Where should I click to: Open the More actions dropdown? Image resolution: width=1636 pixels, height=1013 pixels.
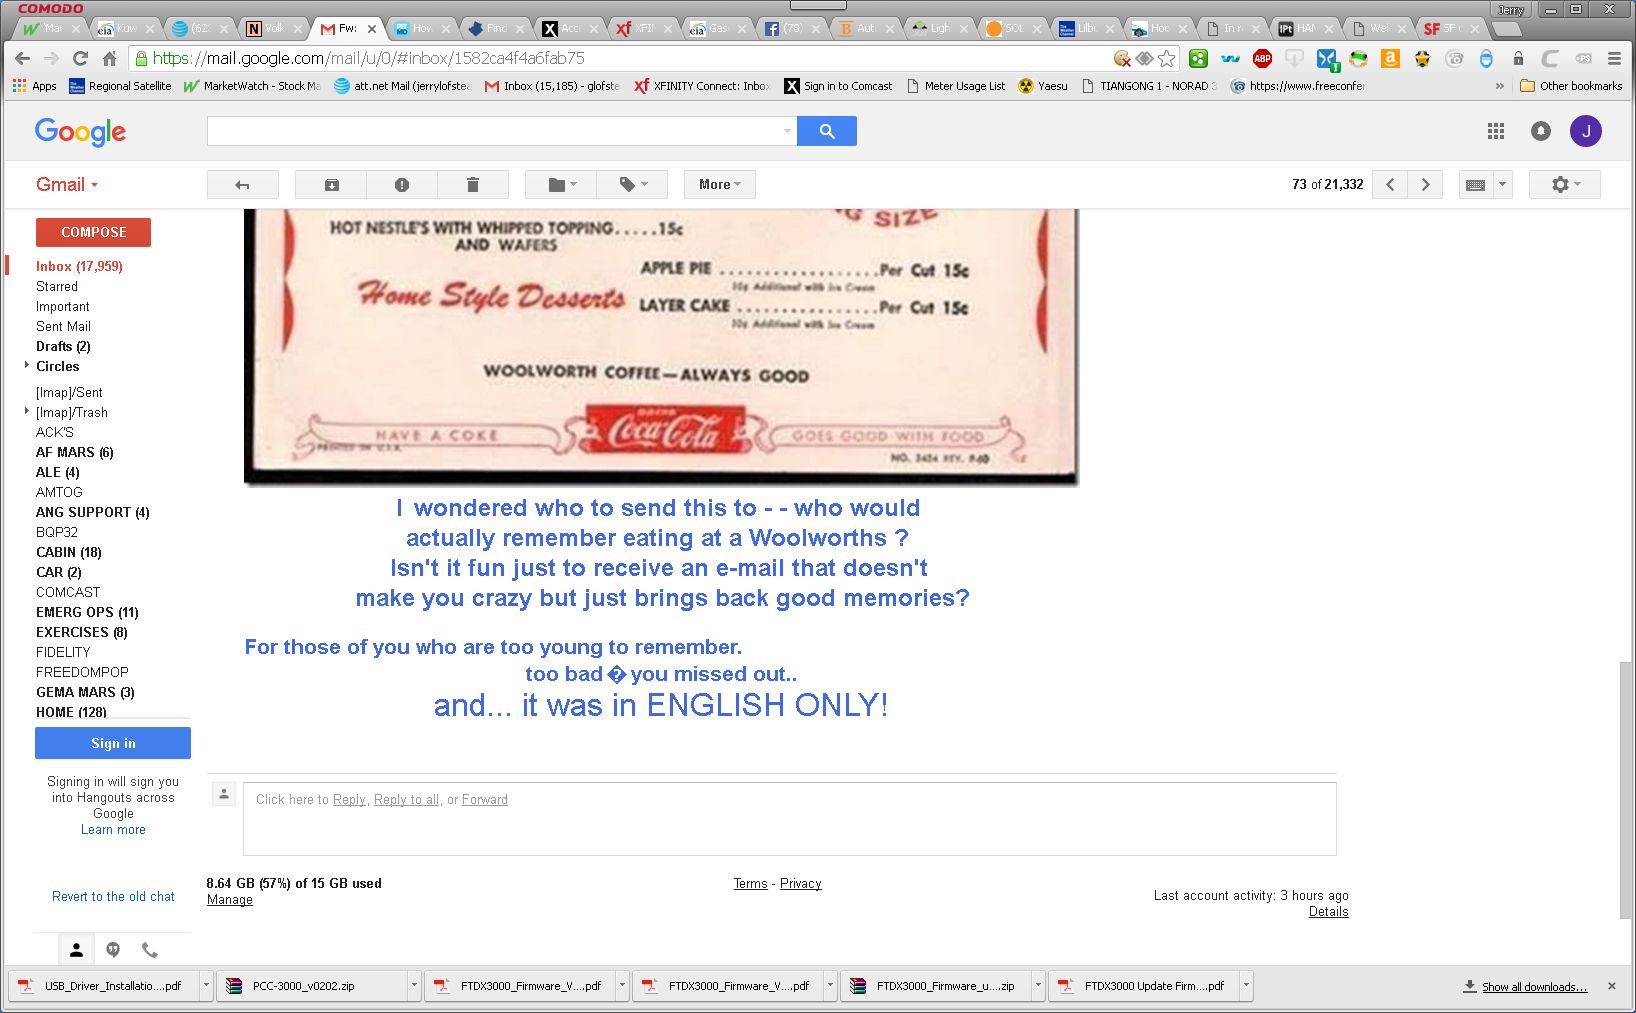720,185
